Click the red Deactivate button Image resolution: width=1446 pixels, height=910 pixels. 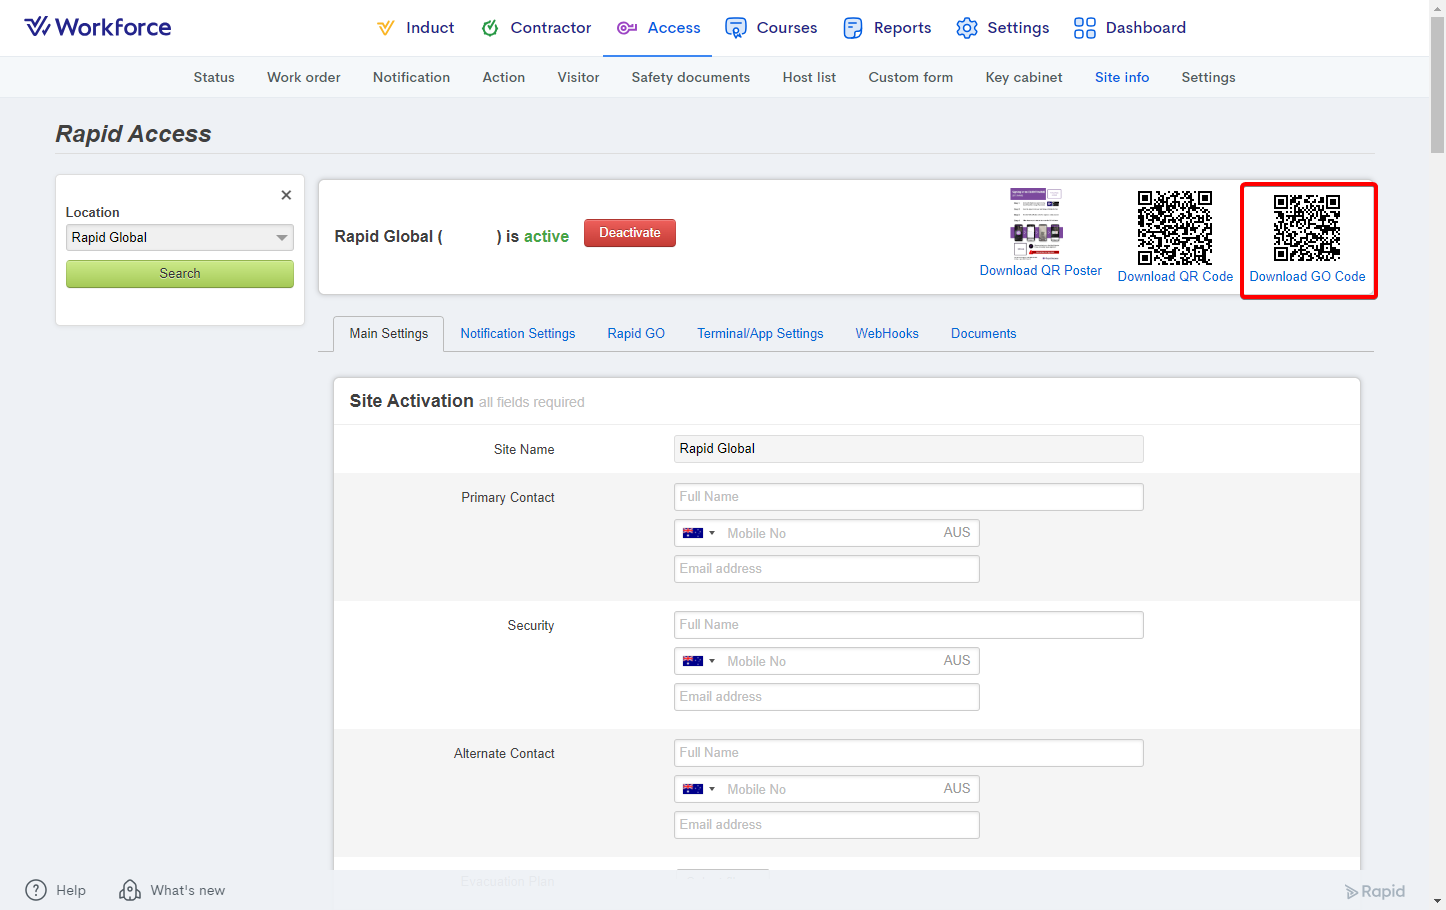coord(630,233)
